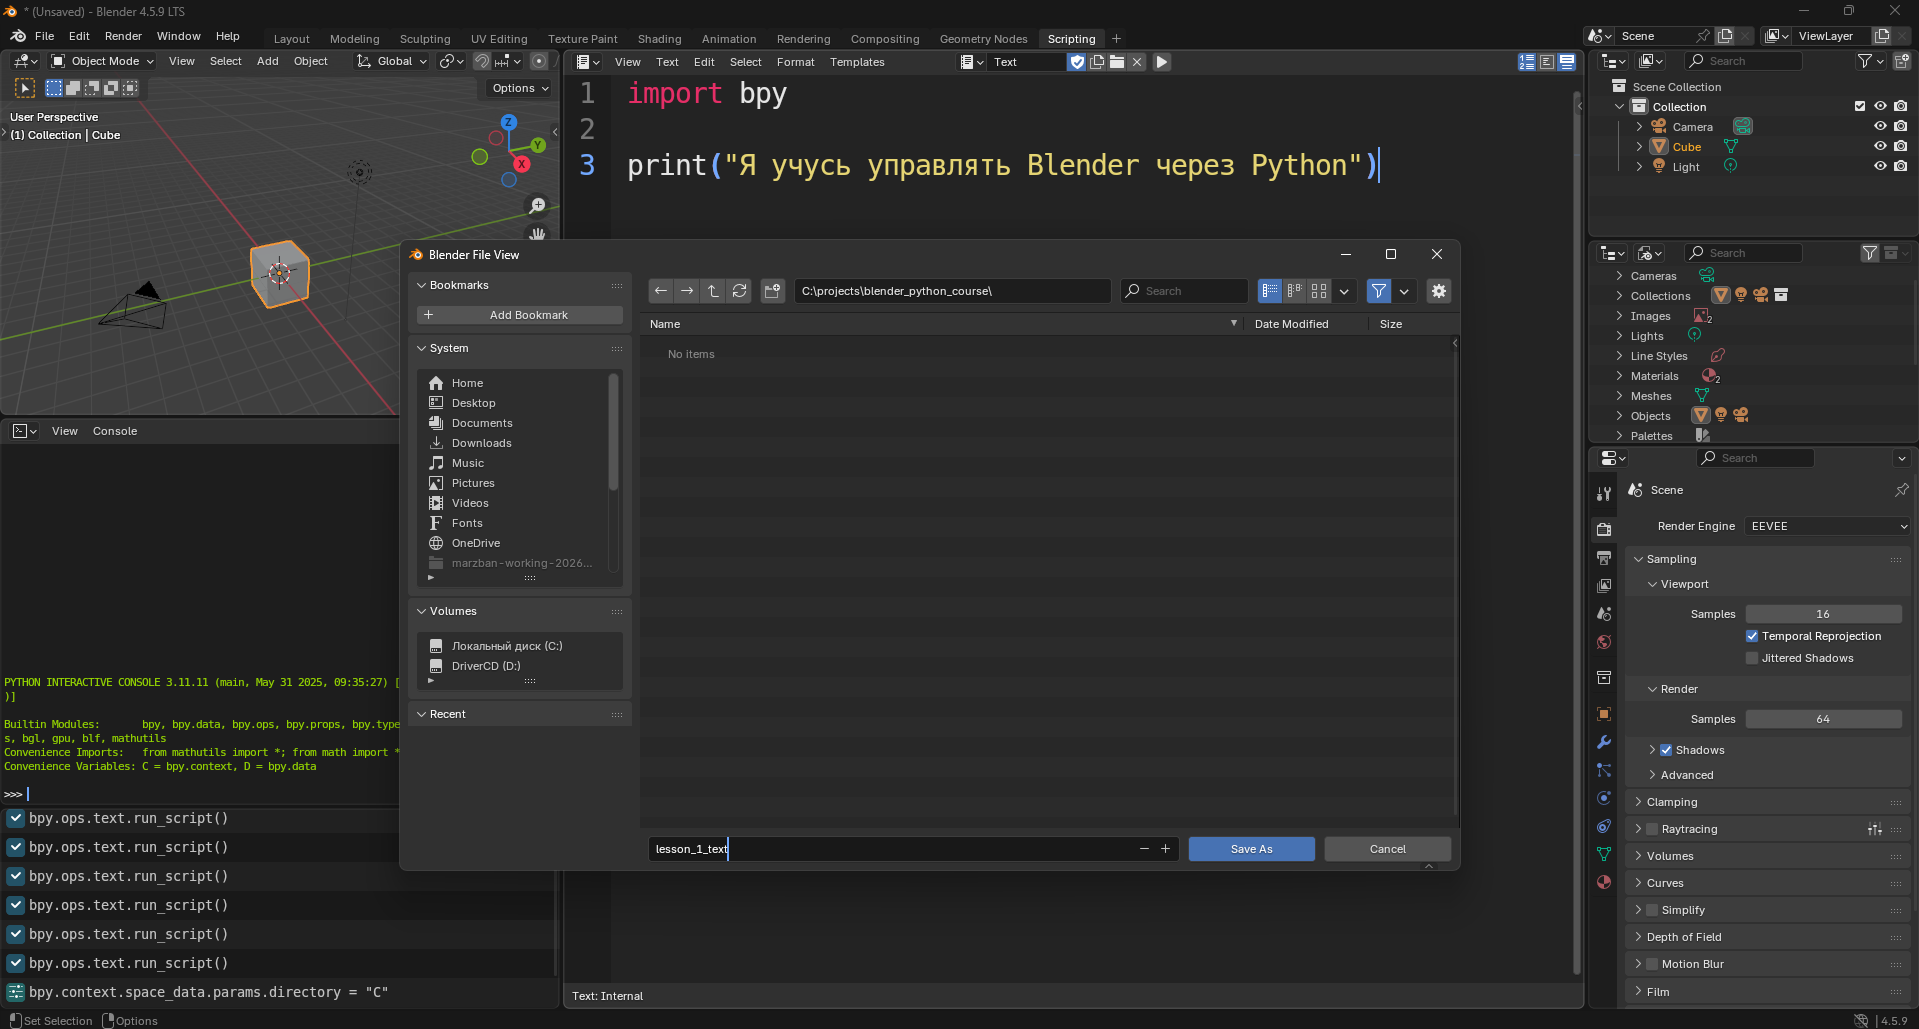Open the viewport Options dropdown

pos(520,88)
